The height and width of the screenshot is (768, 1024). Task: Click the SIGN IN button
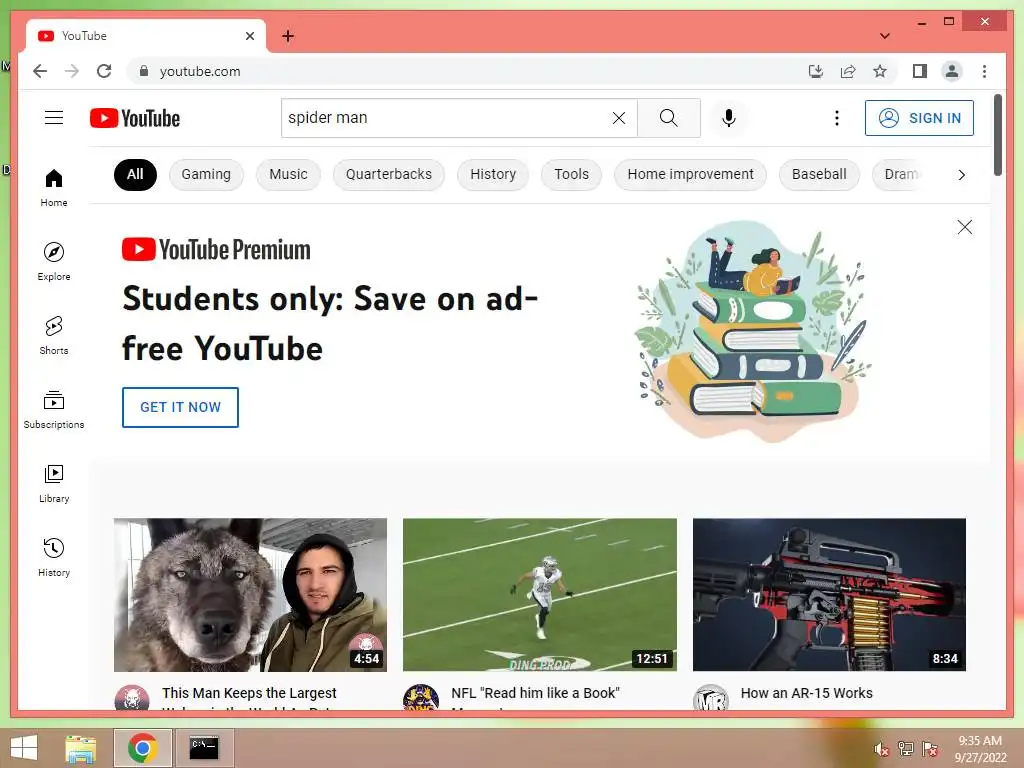919,118
